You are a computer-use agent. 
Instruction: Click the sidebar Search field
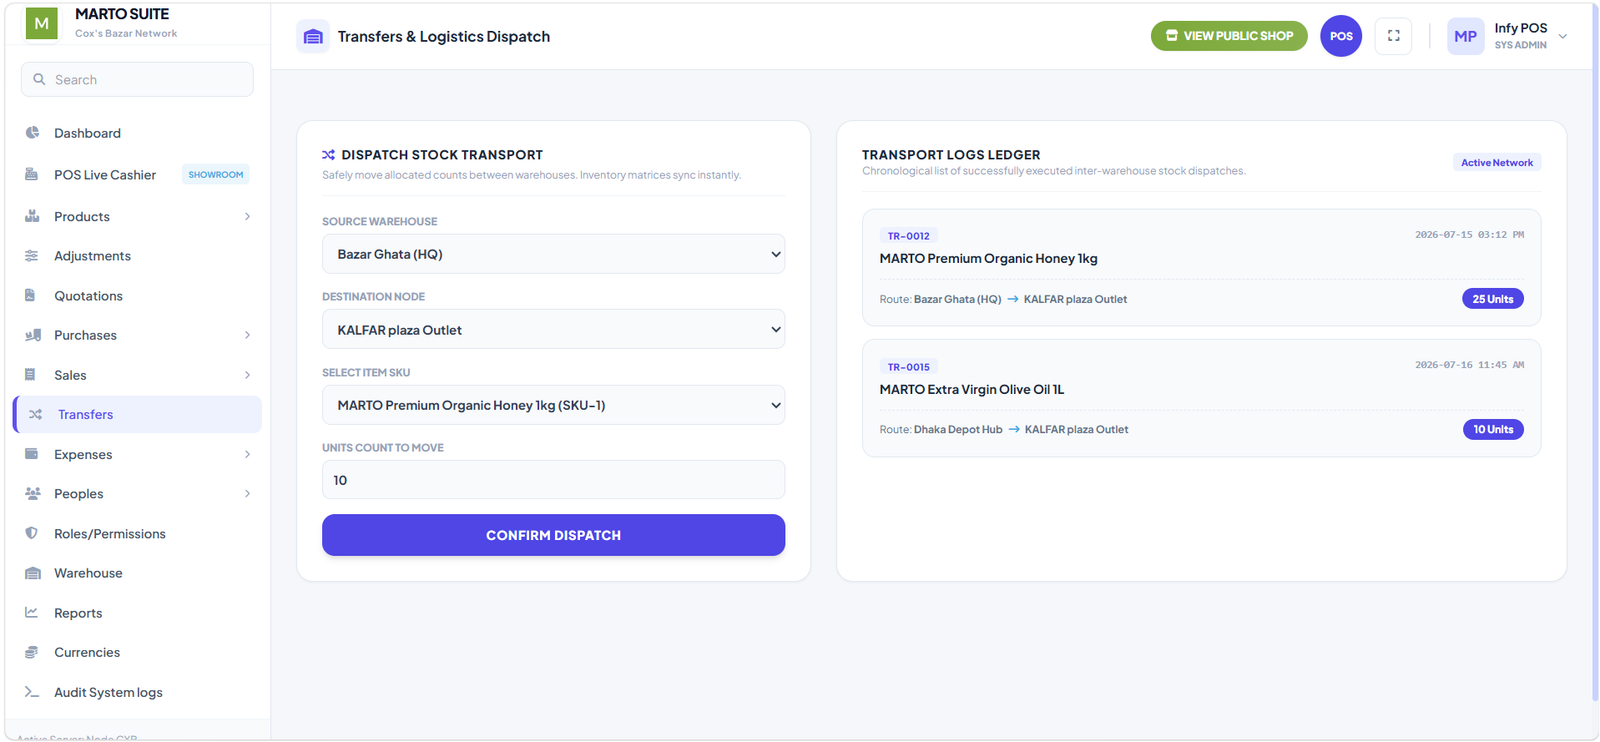point(137,79)
